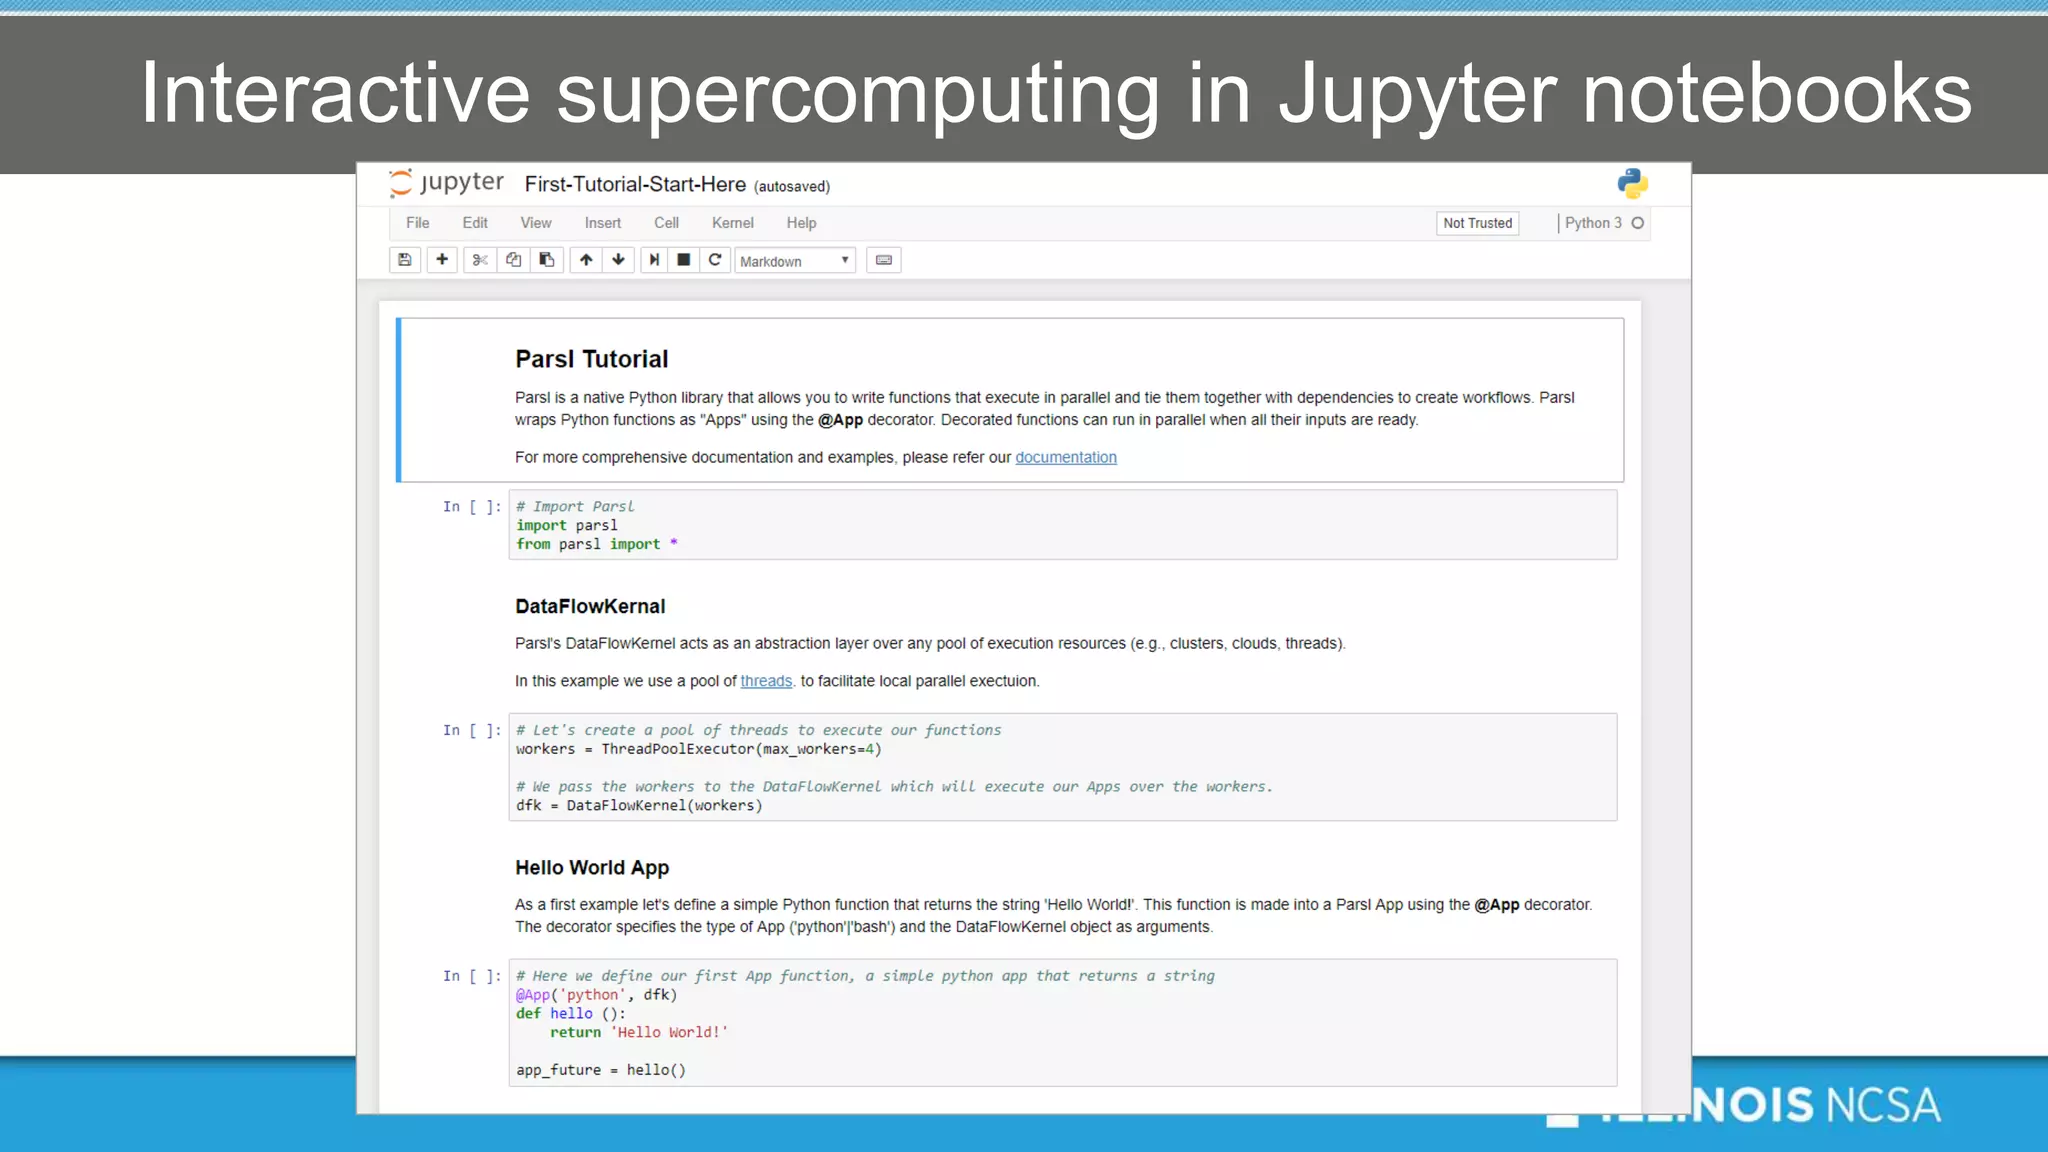Viewport: 2048px width, 1152px height.
Task: Open the Insert menu
Action: (603, 223)
